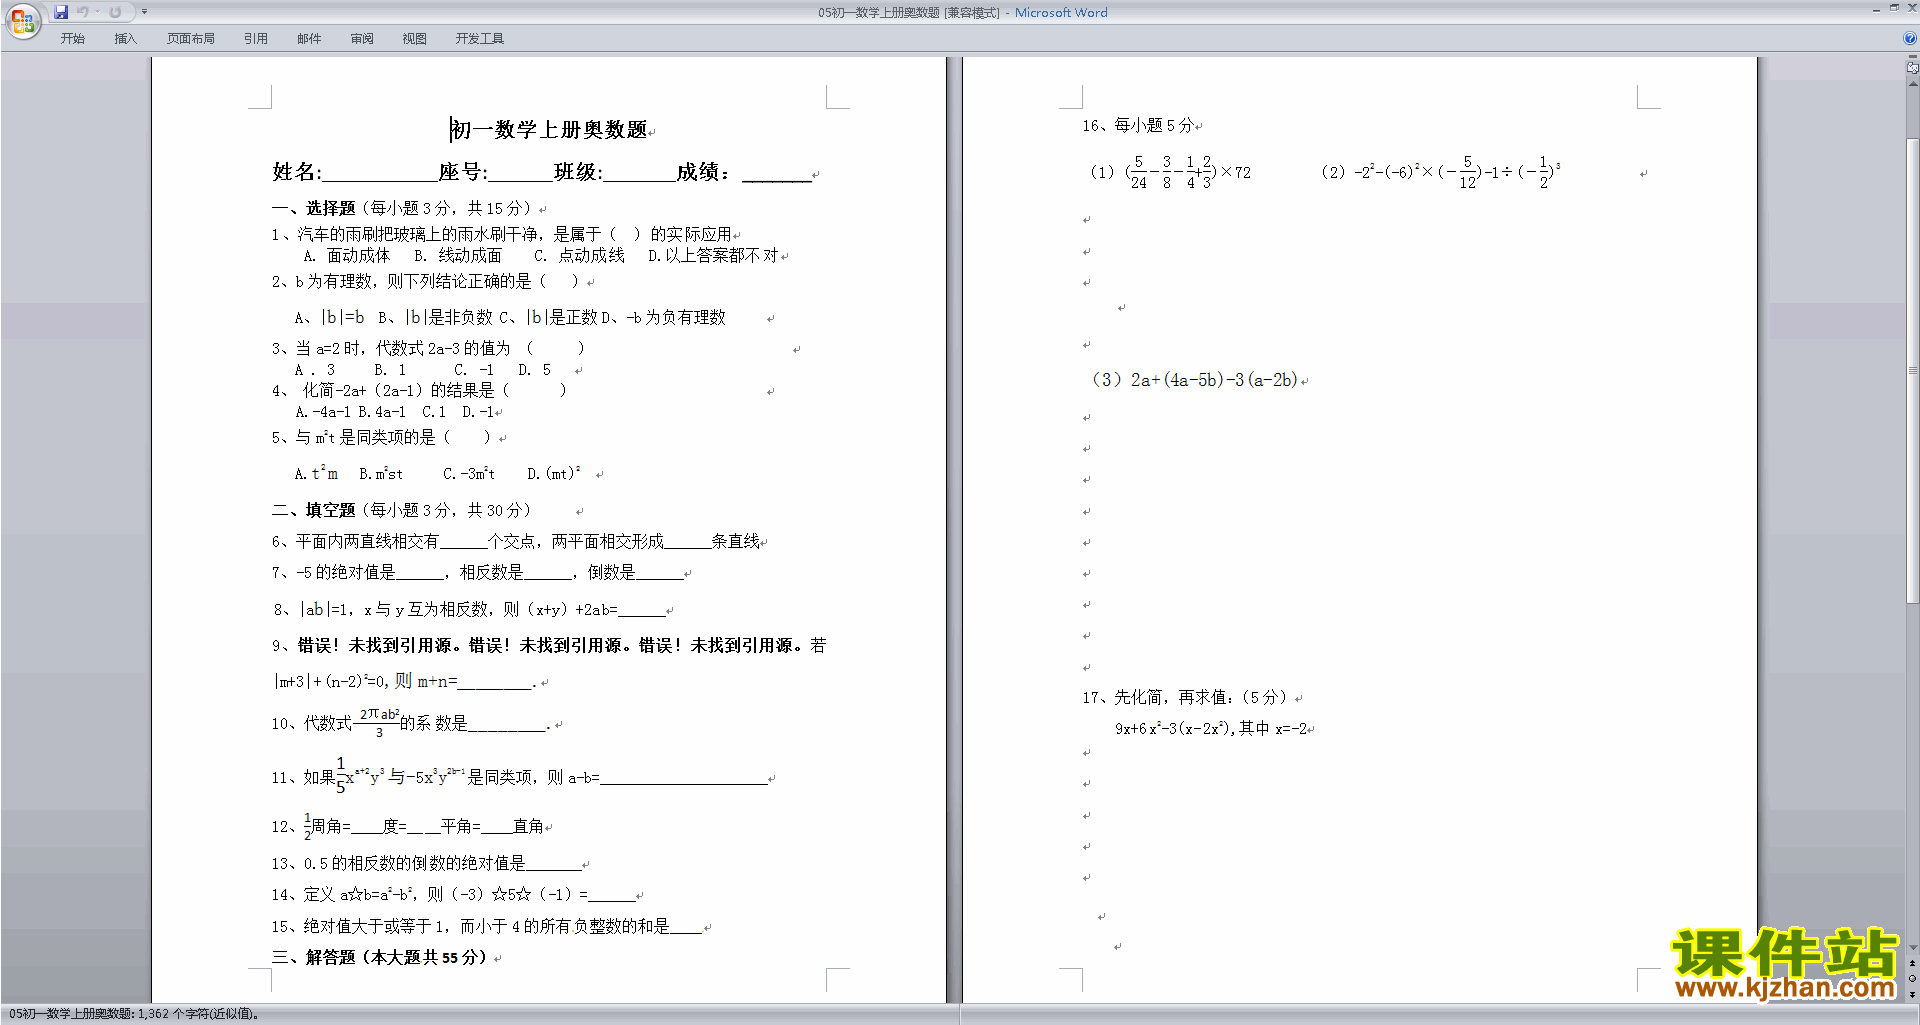Viewport: 1920px width, 1025px height.
Task: Click the vertical scrollbar up arrow
Action: pyautogui.click(x=1912, y=84)
